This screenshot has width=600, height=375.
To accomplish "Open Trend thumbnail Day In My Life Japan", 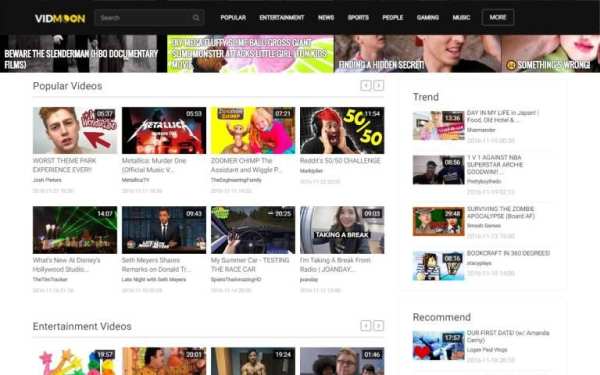I will [x=439, y=126].
